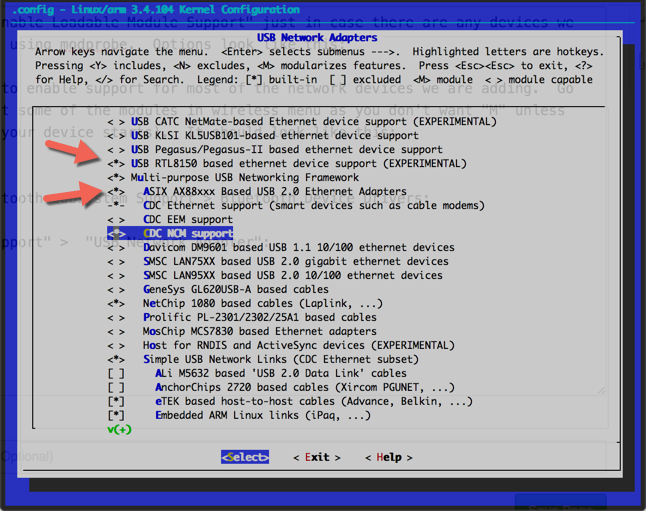Click the Select button at bottom
646x511 pixels.
pos(245,457)
